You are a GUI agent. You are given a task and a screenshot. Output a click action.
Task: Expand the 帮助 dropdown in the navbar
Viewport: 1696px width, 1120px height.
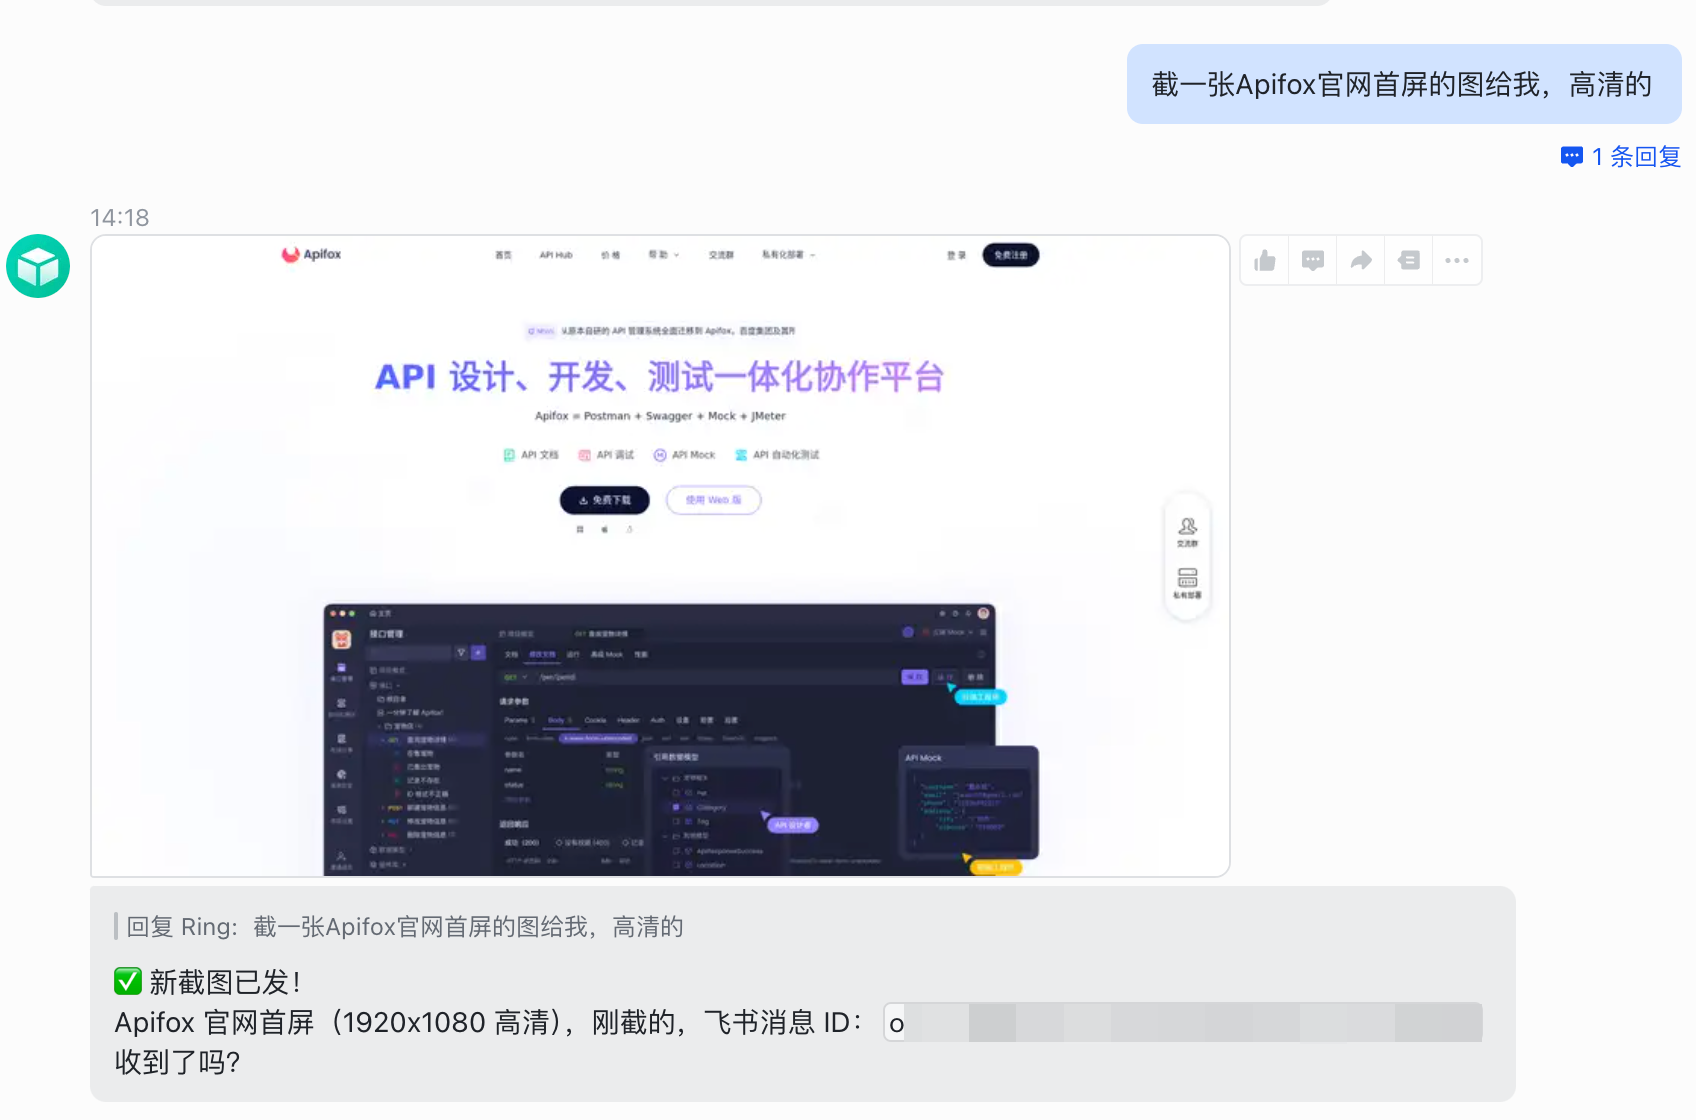coord(664,255)
